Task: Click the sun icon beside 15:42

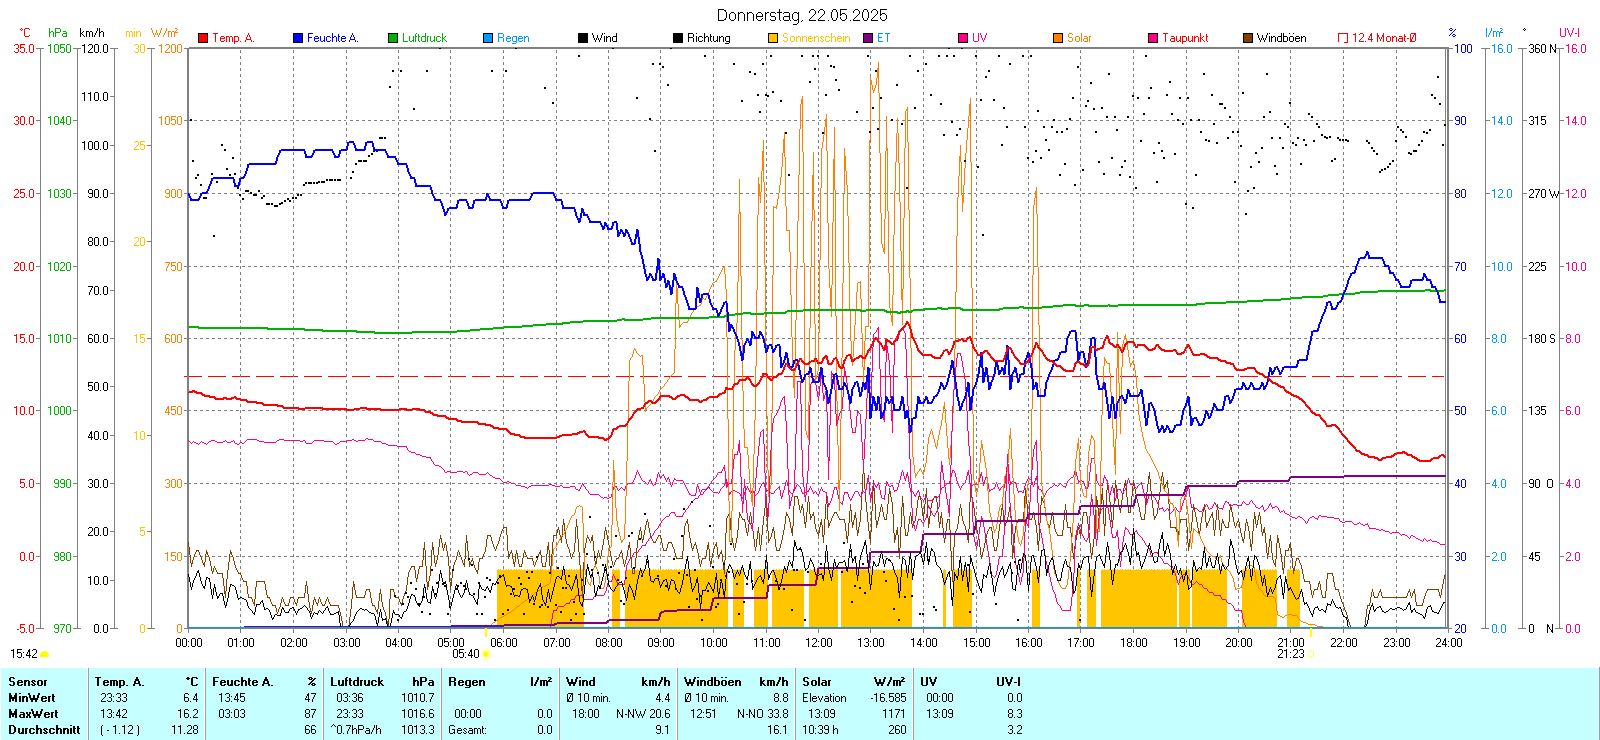Action: pos(45,654)
